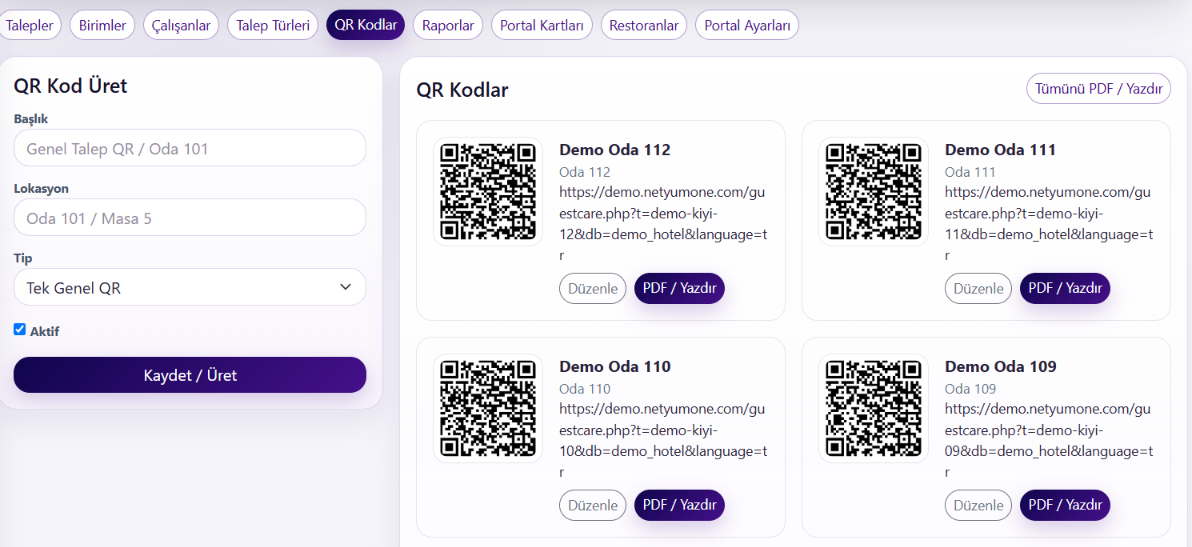The image size is (1192, 547).
Task: Click the Tümünü PDF / Yazdır button
Action: point(1098,88)
